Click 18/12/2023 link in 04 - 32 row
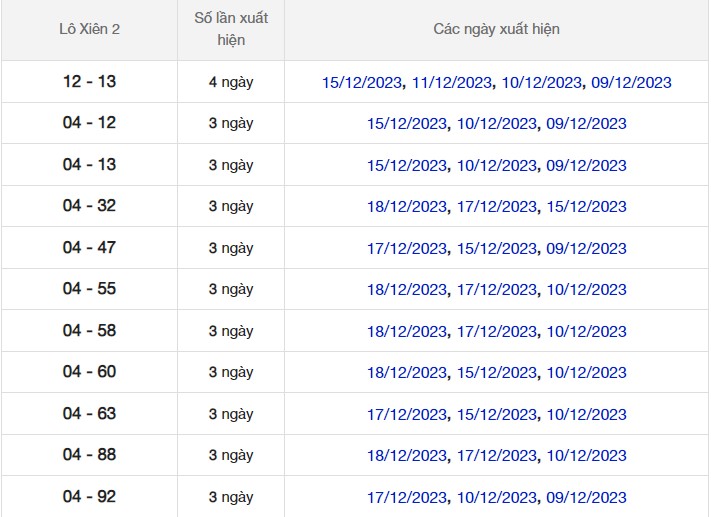The height and width of the screenshot is (517, 711). tap(407, 207)
